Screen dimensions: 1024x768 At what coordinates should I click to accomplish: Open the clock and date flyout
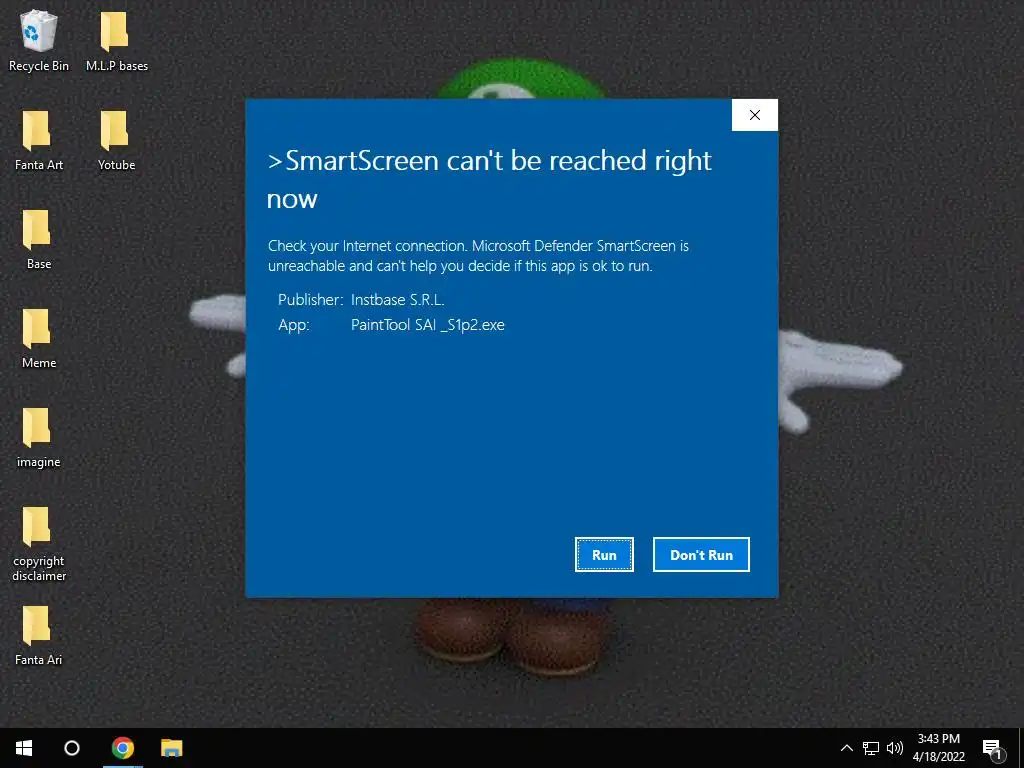tap(938, 748)
